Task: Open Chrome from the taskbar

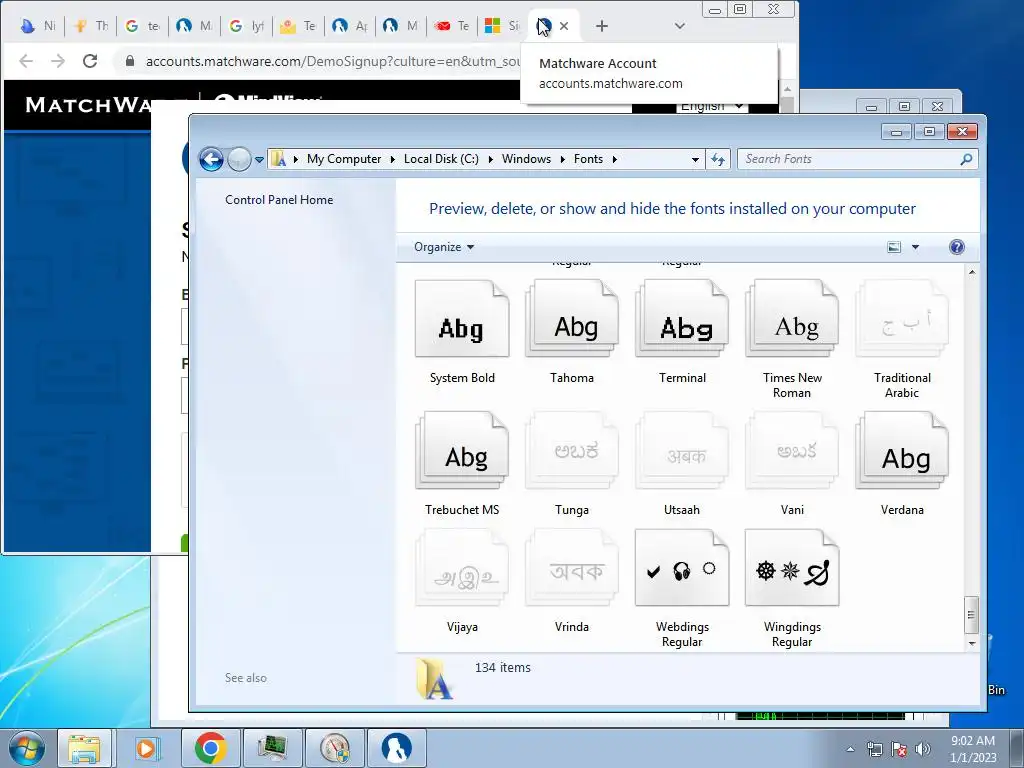Action: pyautogui.click(x=210, y=748)
